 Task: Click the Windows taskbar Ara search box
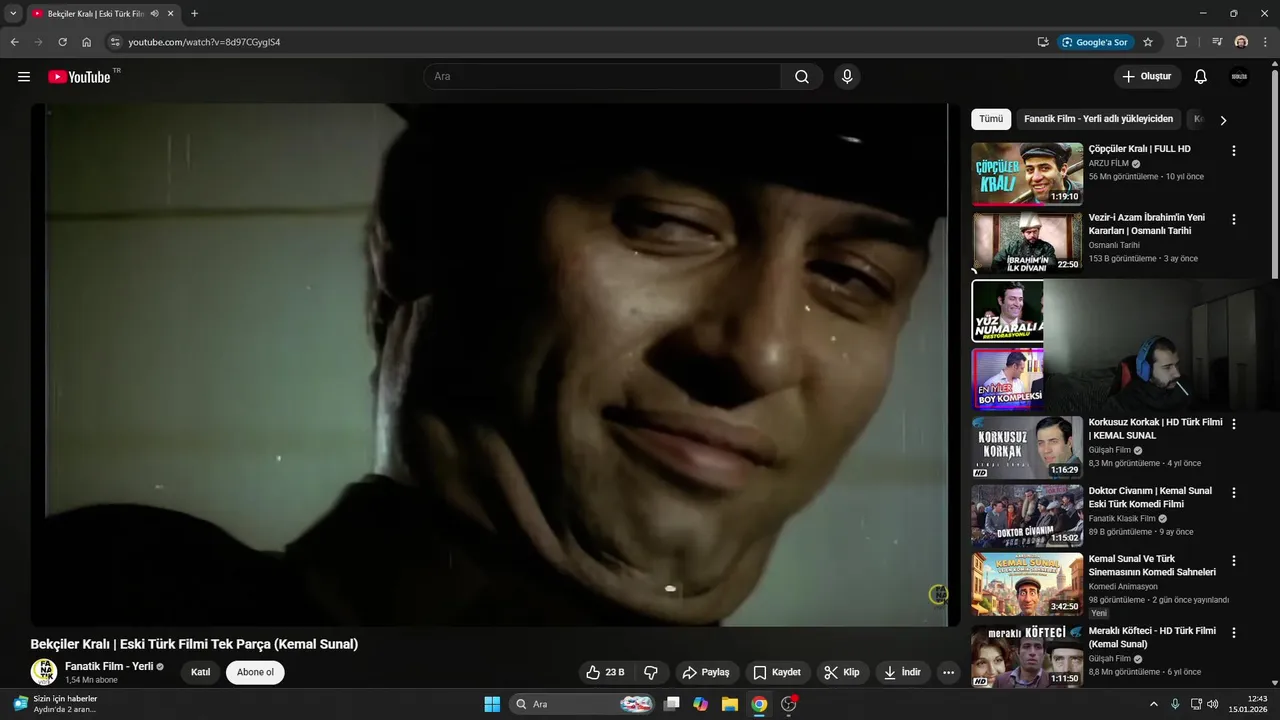583,704
